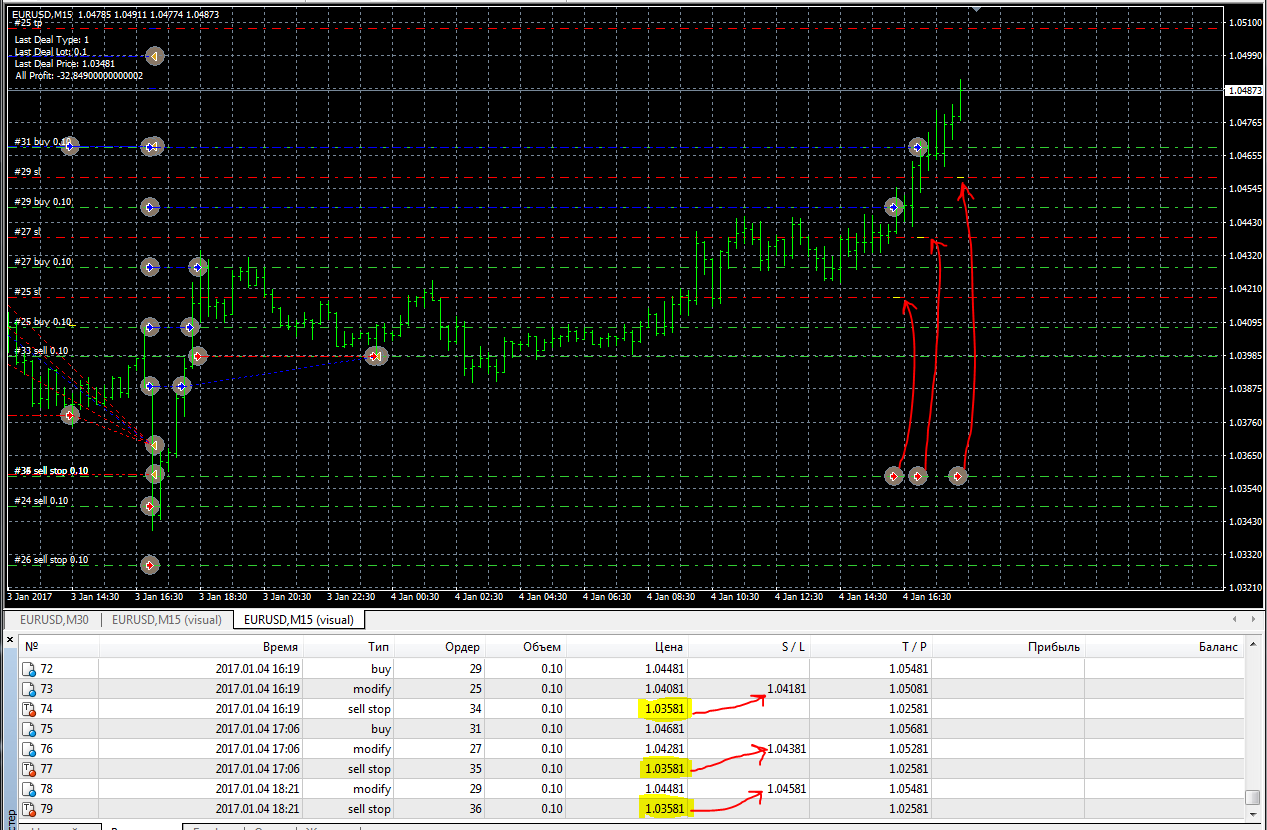The height and width of the screenshot is (830, 1267).
Task: Click the modify icon in row 73
Action: click(x=29, y=689)
